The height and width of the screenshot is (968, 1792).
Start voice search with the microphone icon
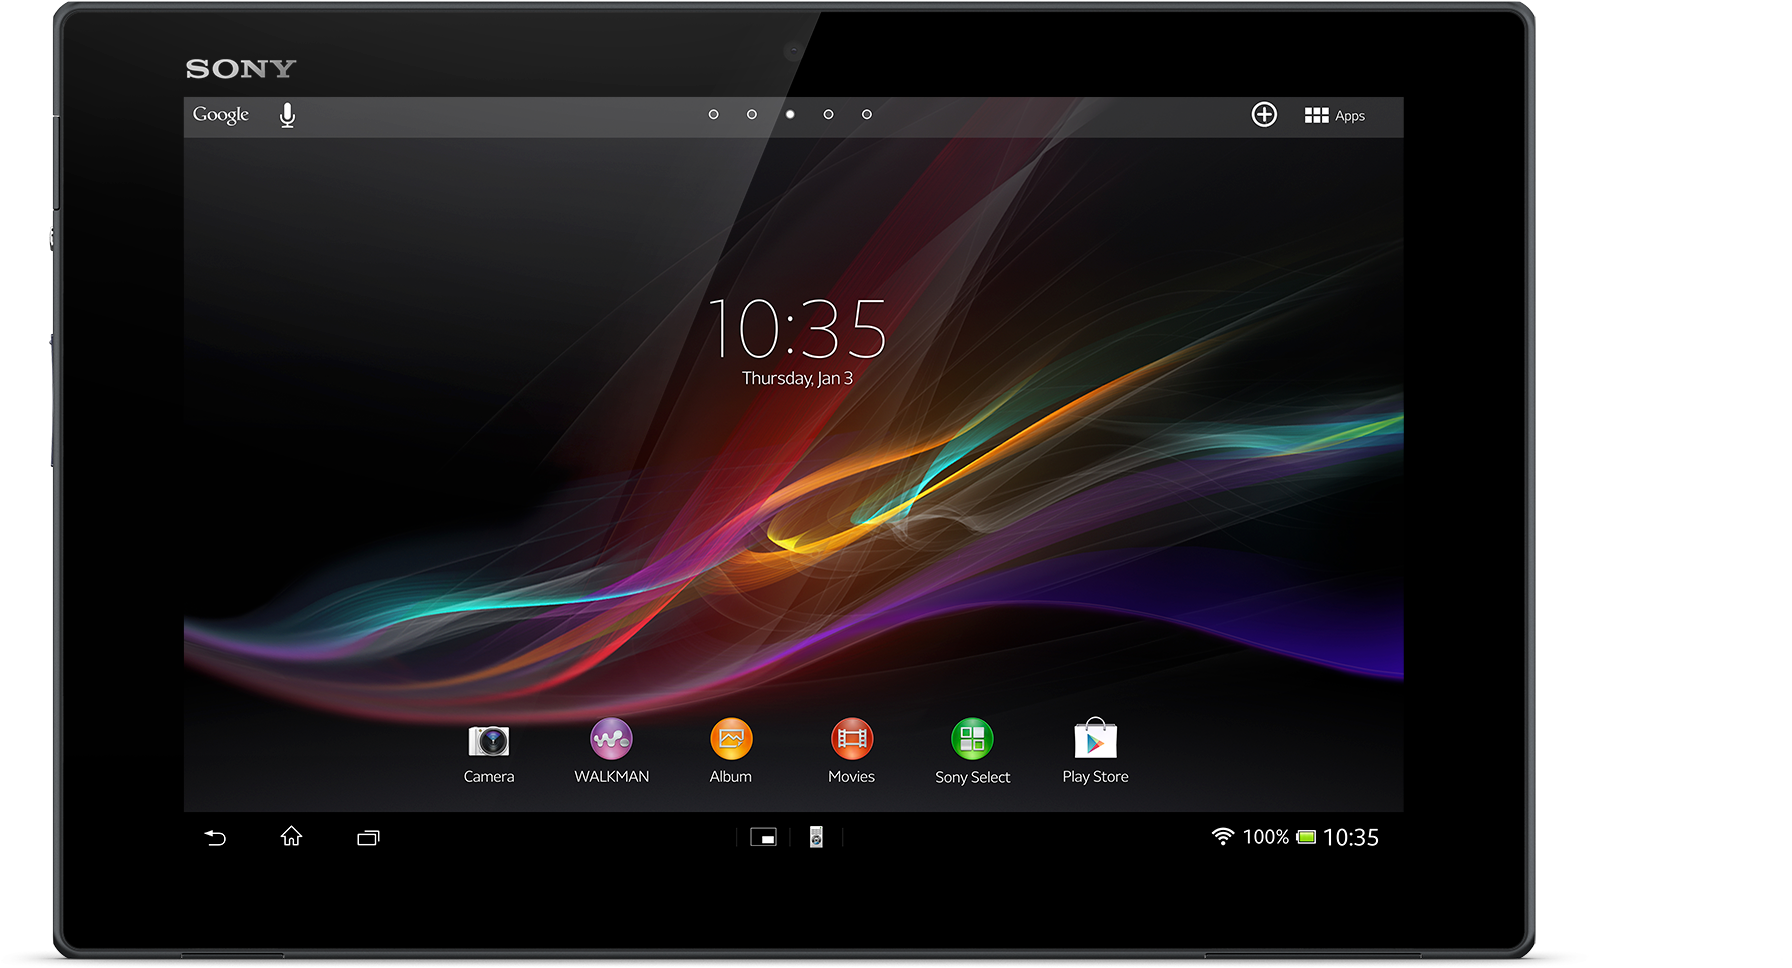pos(287,116)
